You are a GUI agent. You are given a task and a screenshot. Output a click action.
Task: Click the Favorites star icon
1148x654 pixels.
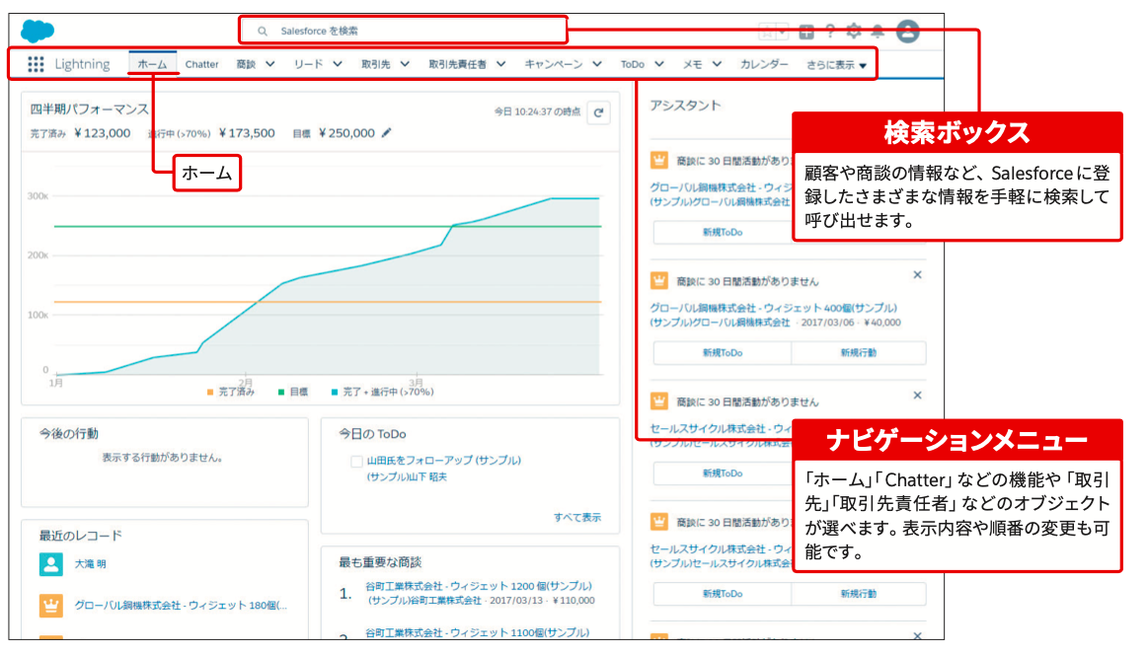point(767,31)
